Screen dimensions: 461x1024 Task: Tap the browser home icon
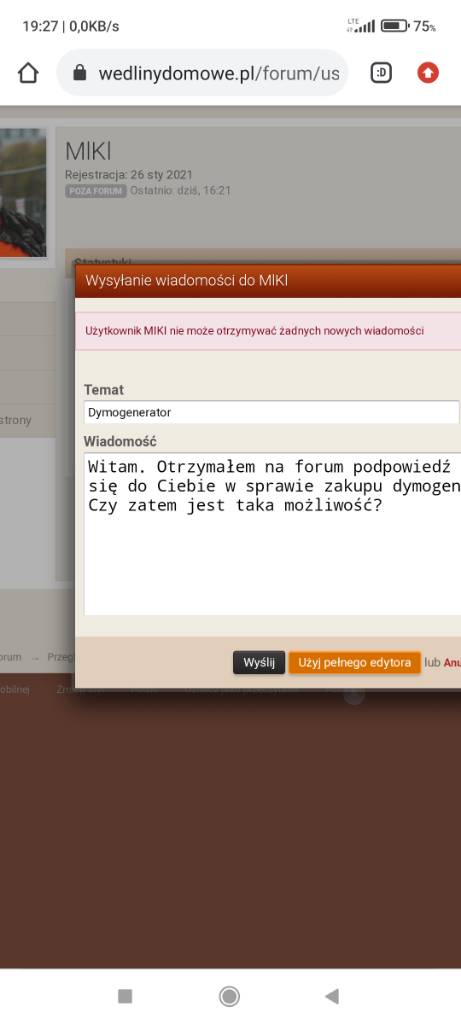coord(28,73)
